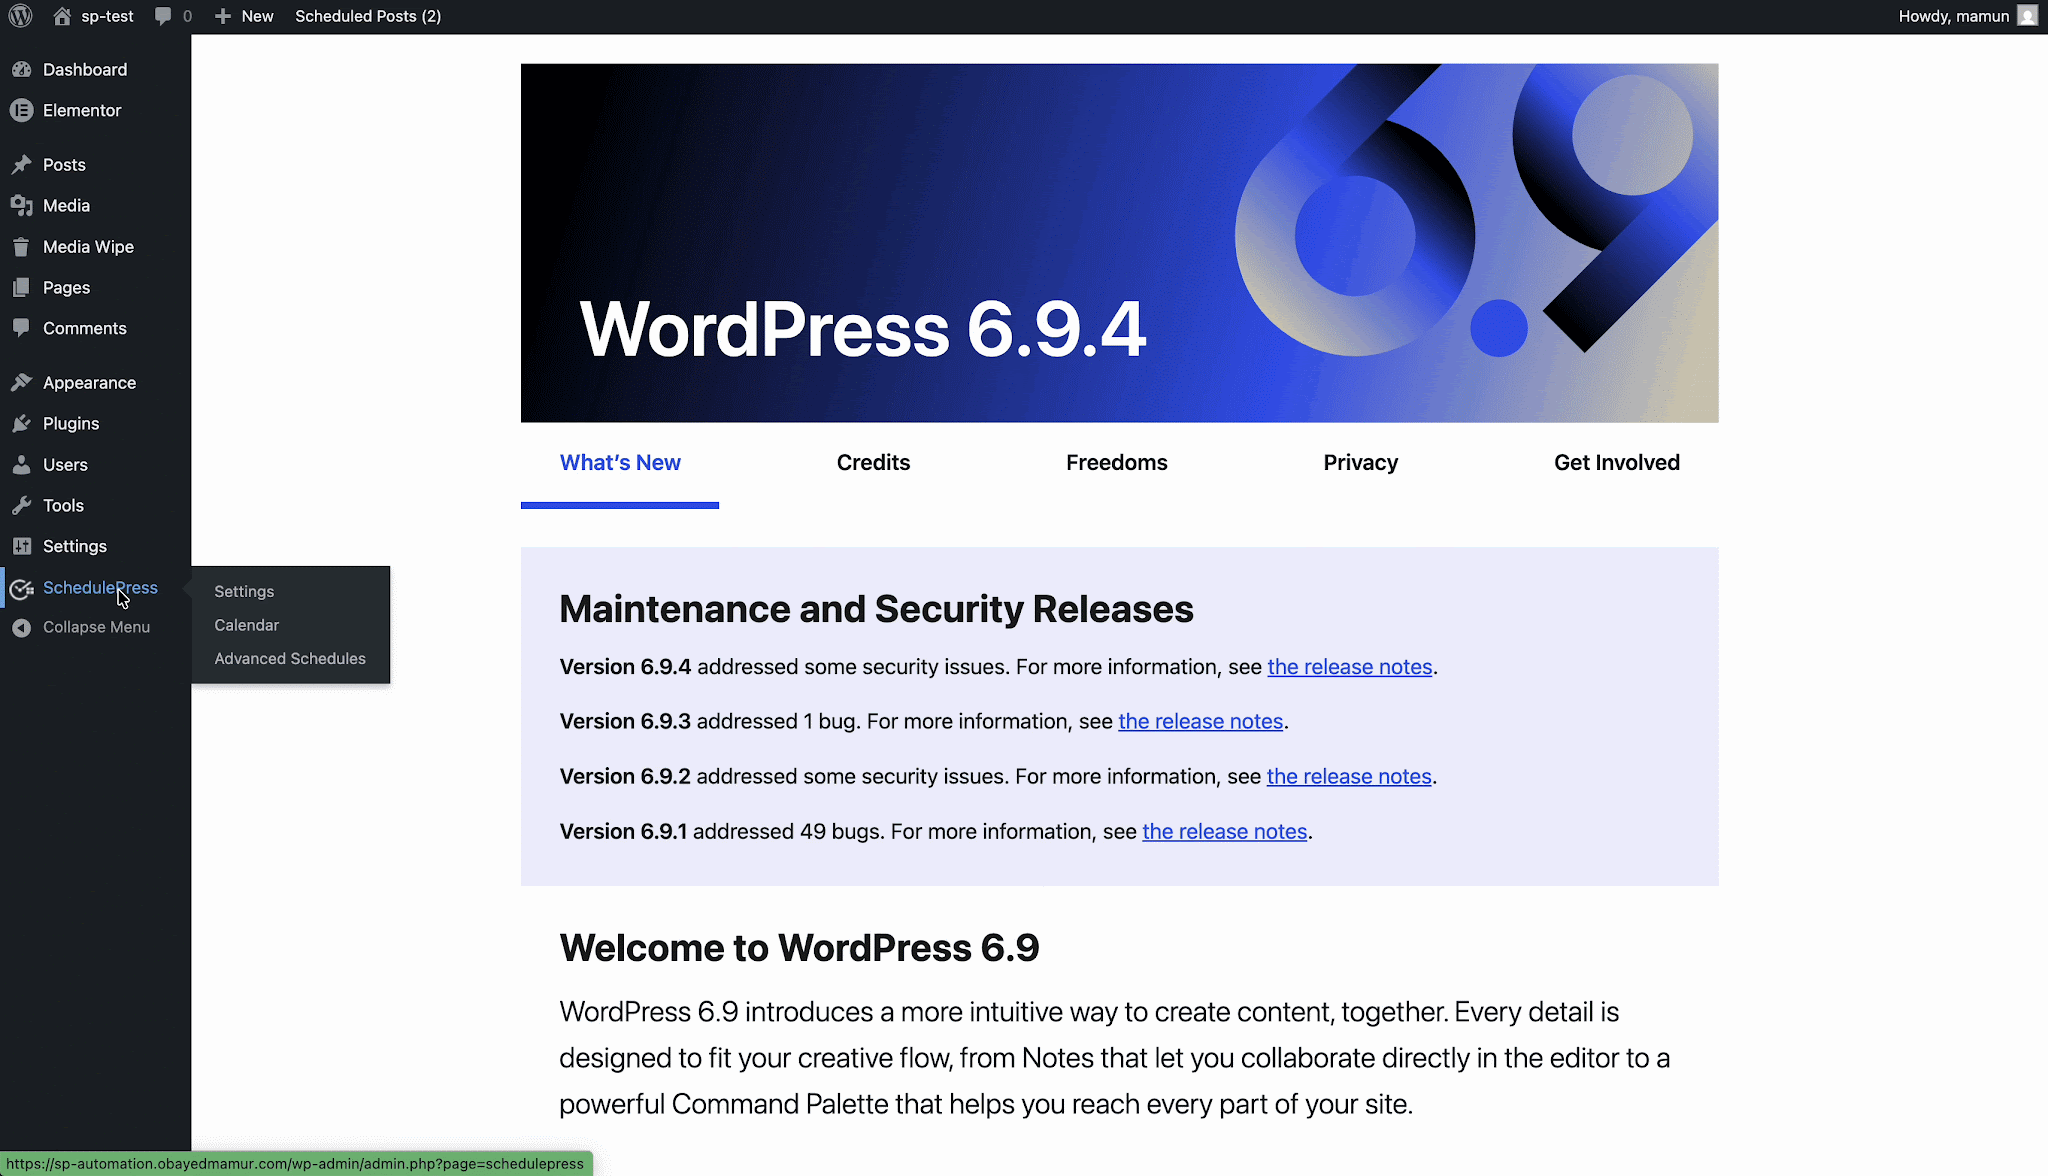Click the Plugins plug icon
Viewport: 2048px width, 1176px height.
click(x=21, y=423)
